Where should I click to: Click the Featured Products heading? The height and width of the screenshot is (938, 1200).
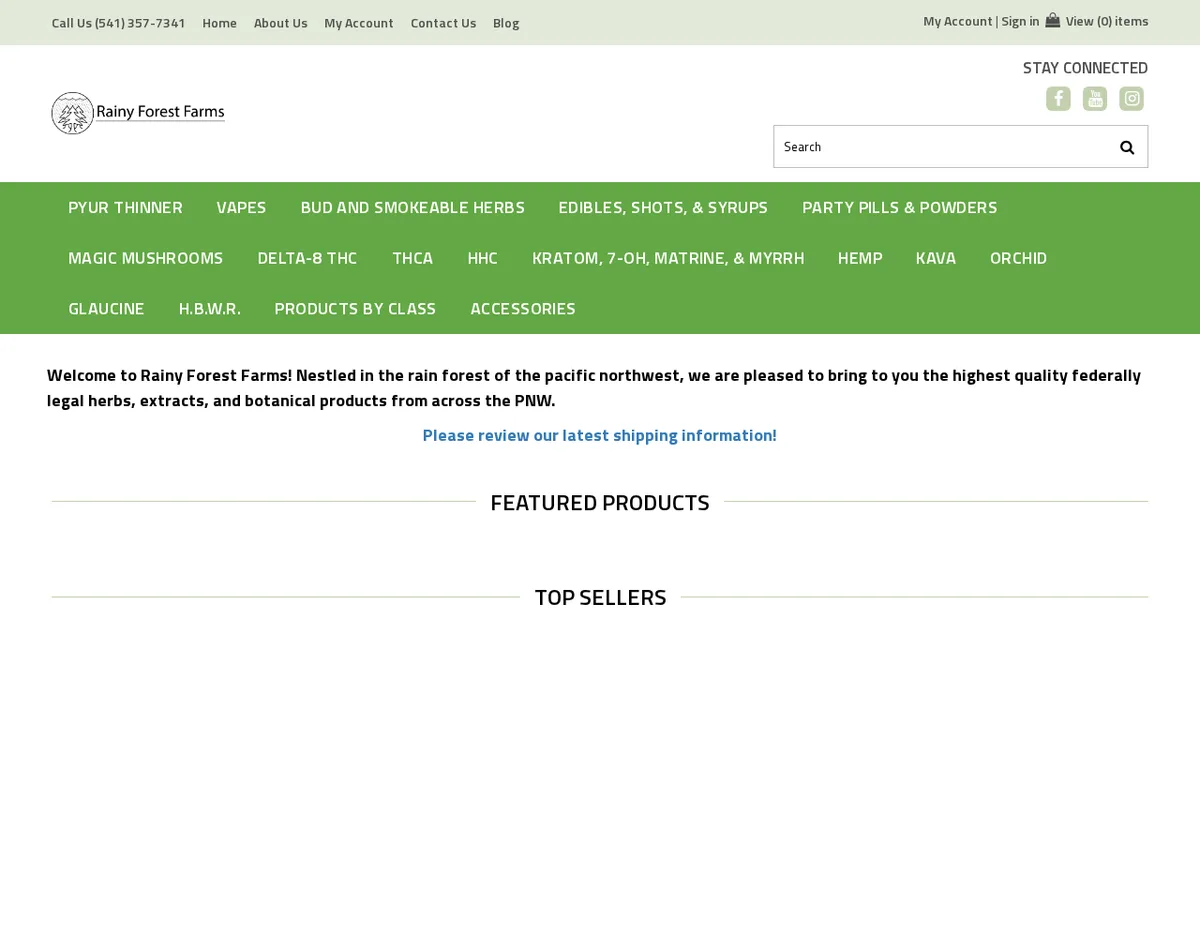click(x=600, y=502)
